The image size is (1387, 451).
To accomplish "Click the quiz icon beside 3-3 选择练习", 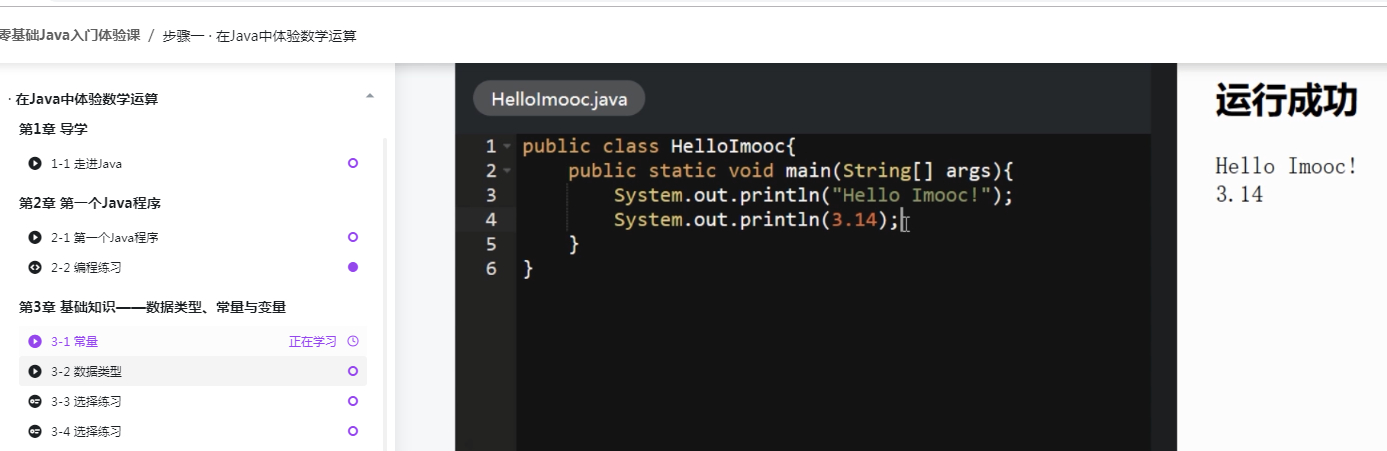I will coord(35,402).
